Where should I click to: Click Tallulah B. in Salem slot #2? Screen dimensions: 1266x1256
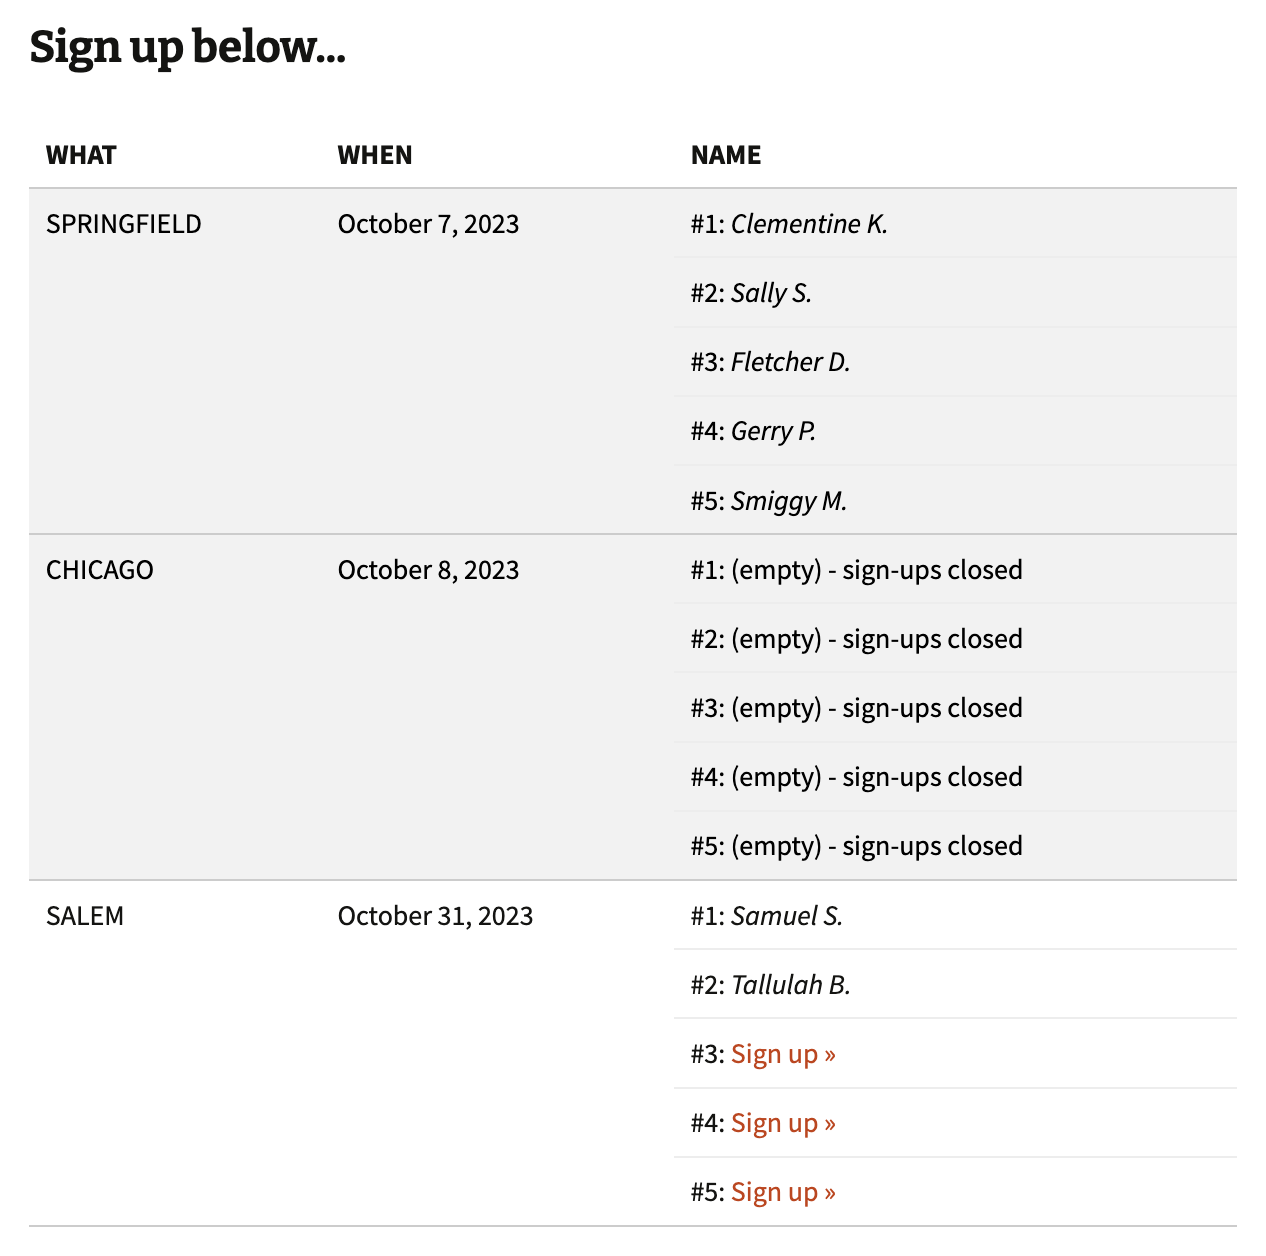pos(790,985)
